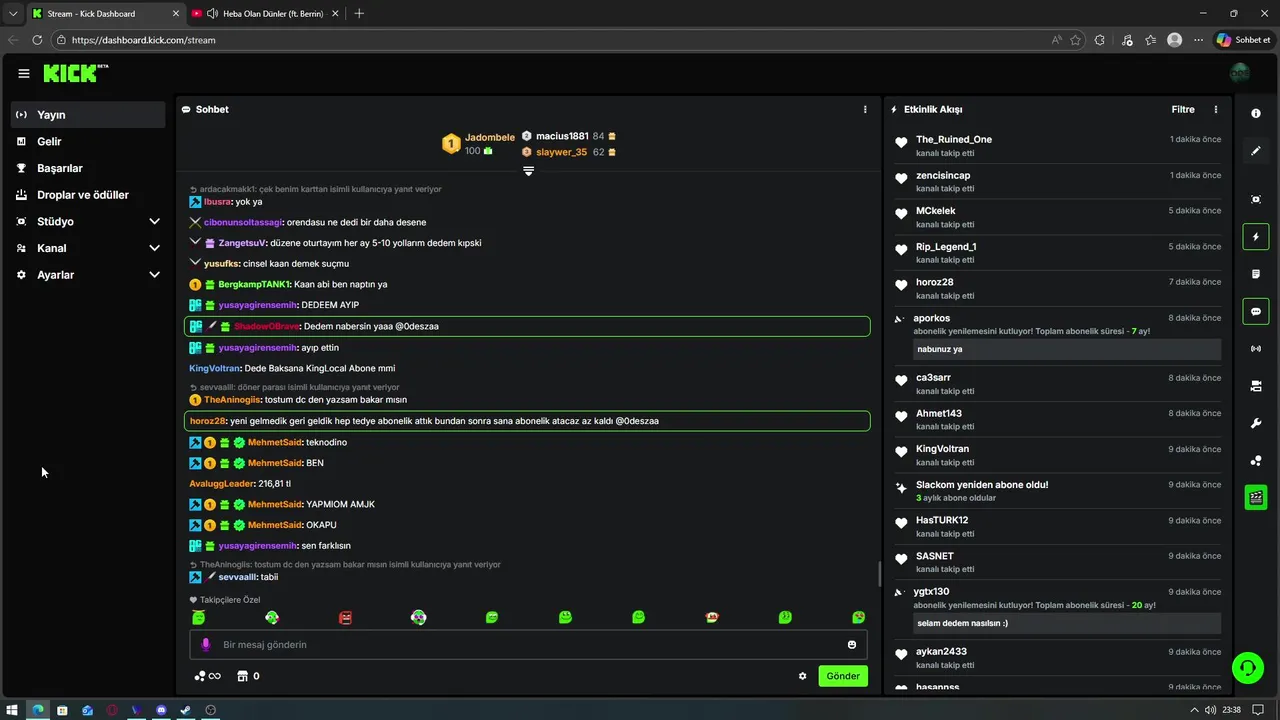Click the pencil edit icon in right sidebar
Image resolution: width=1280 pixels, height=720 pixels.
point(1256,151)
